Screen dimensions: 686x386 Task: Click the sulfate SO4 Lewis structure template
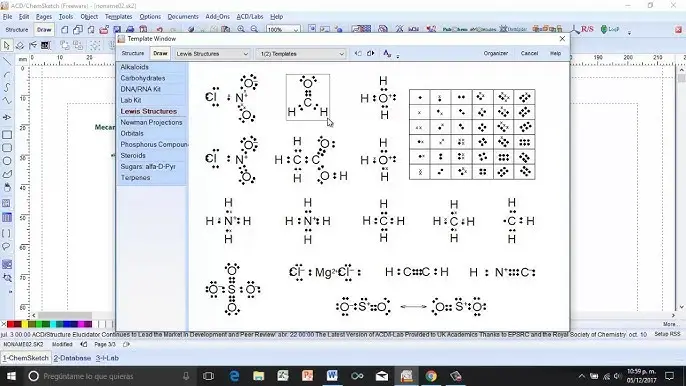pyautogui.click(x=232, y=289)
